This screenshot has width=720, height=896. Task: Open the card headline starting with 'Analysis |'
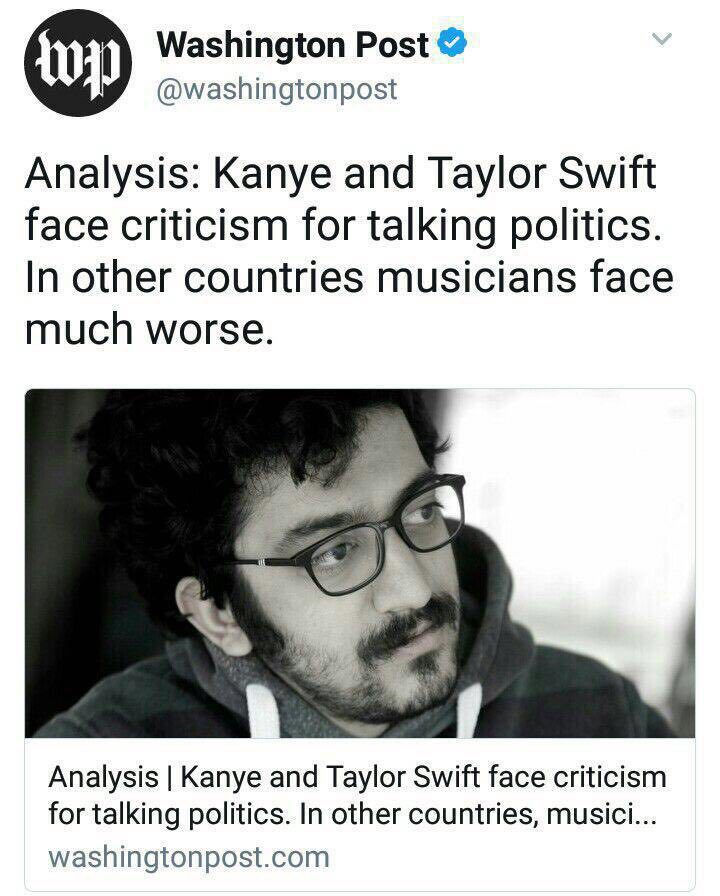pos(357,795)
